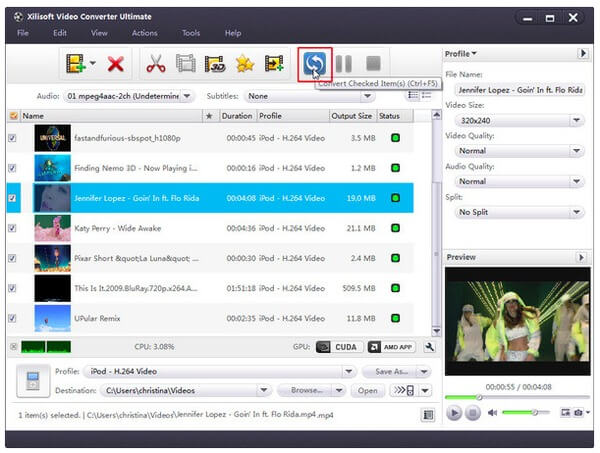Click the Add Output Profile icon
The height and width of the screenshot is (453, 600).
274,64
